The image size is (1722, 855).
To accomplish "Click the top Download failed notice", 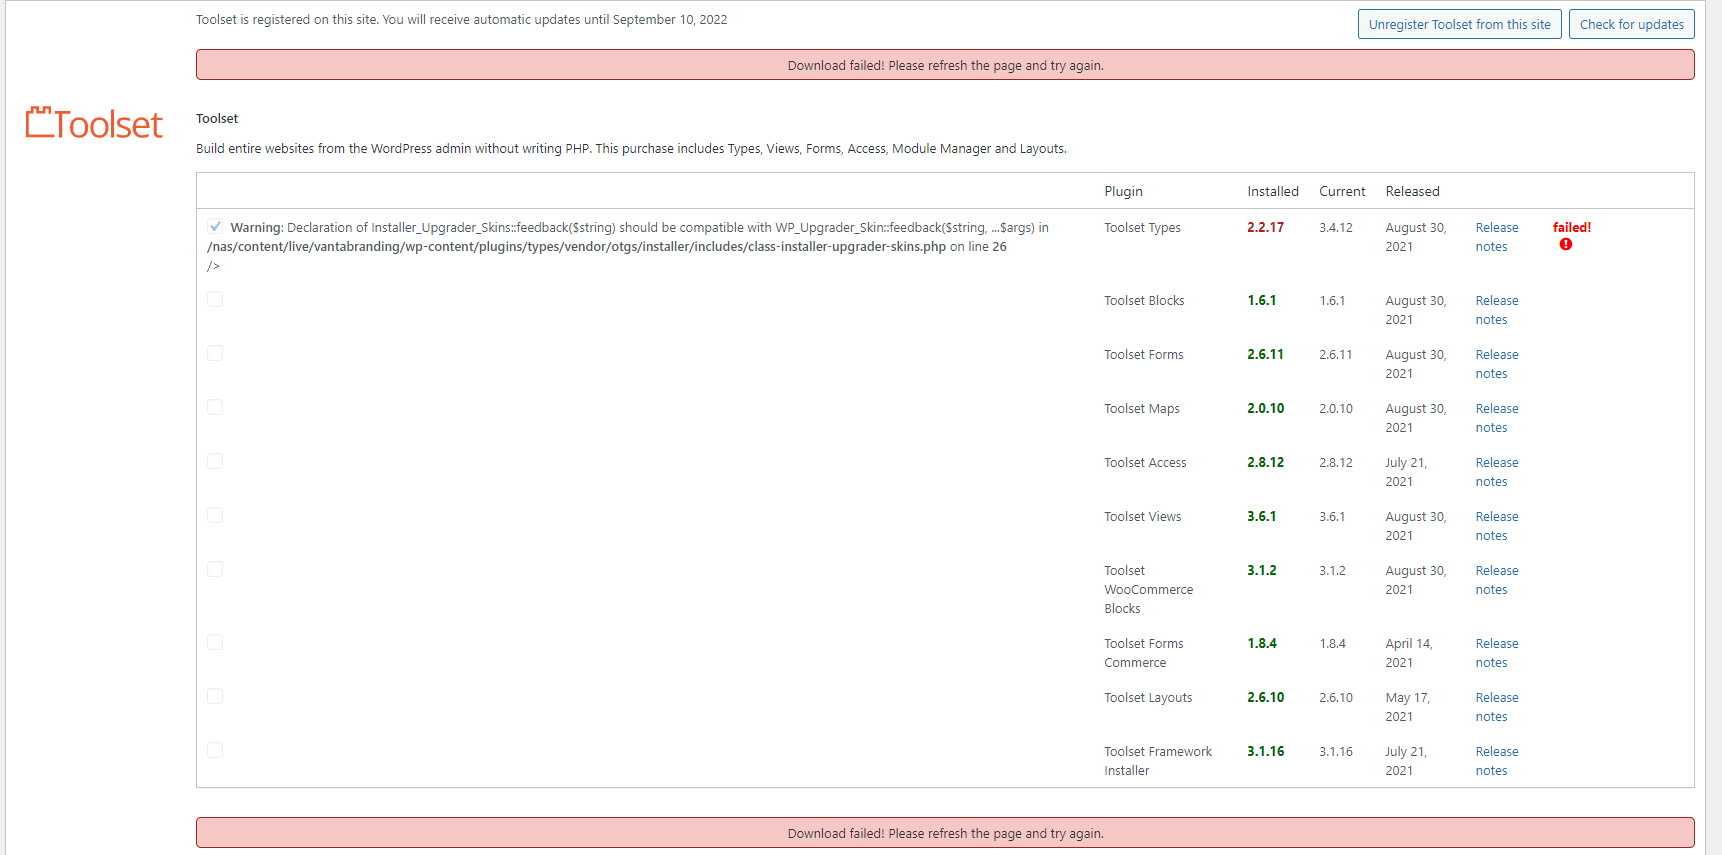I will point(945,65).
